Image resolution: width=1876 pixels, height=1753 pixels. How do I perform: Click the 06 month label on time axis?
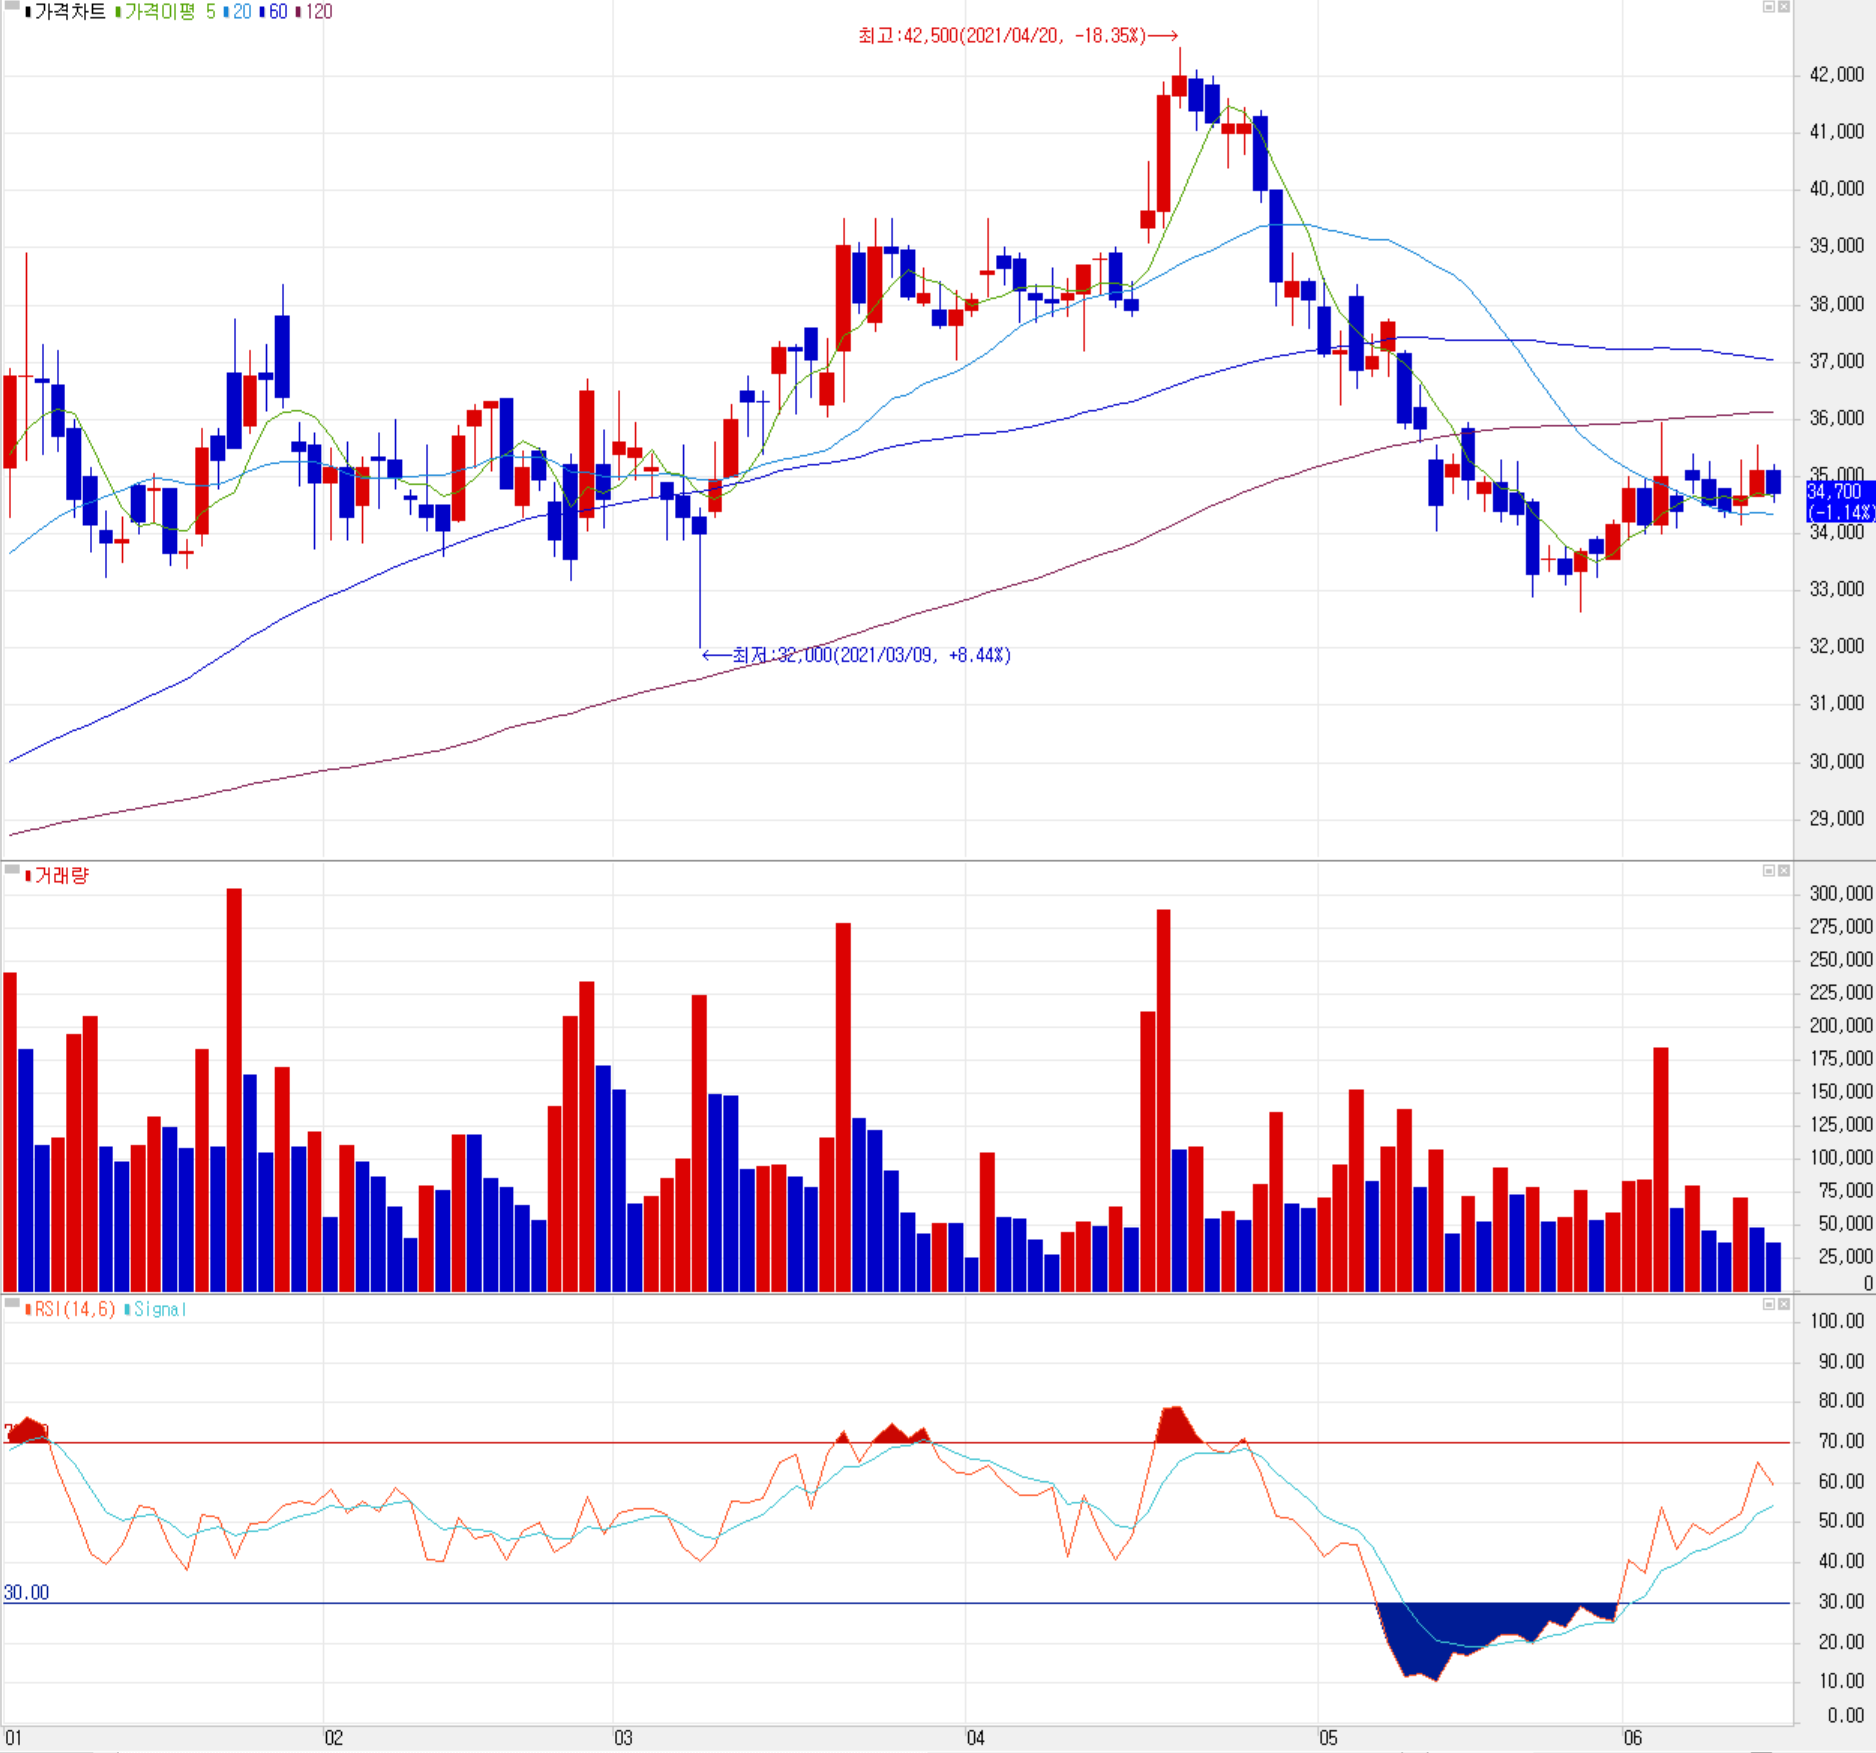[1632, 1738]
